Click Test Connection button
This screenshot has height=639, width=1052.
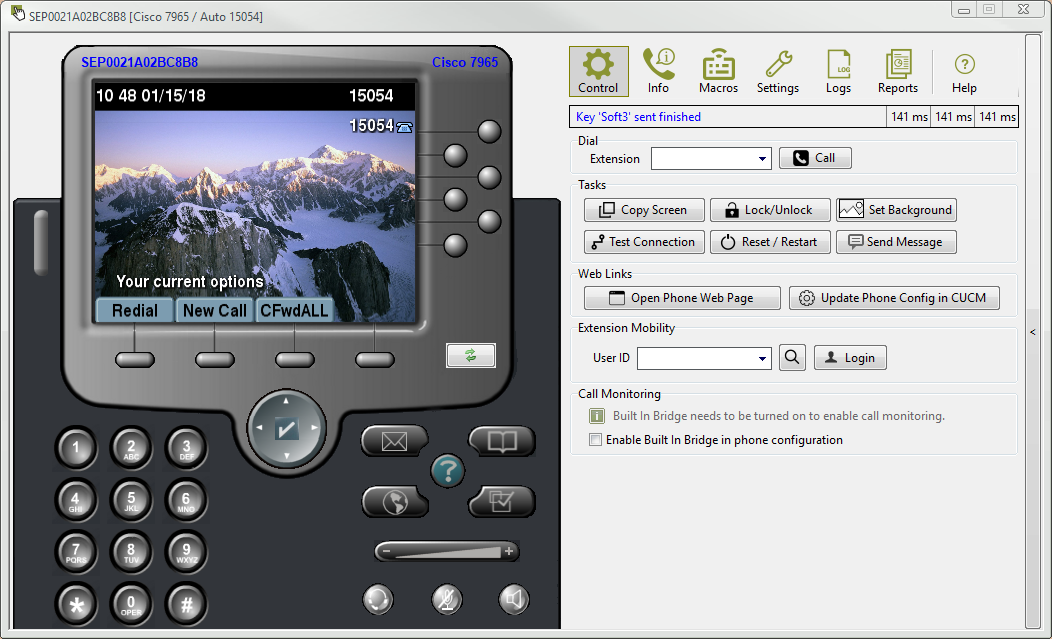pyautogui.click(x=644, y=242)
